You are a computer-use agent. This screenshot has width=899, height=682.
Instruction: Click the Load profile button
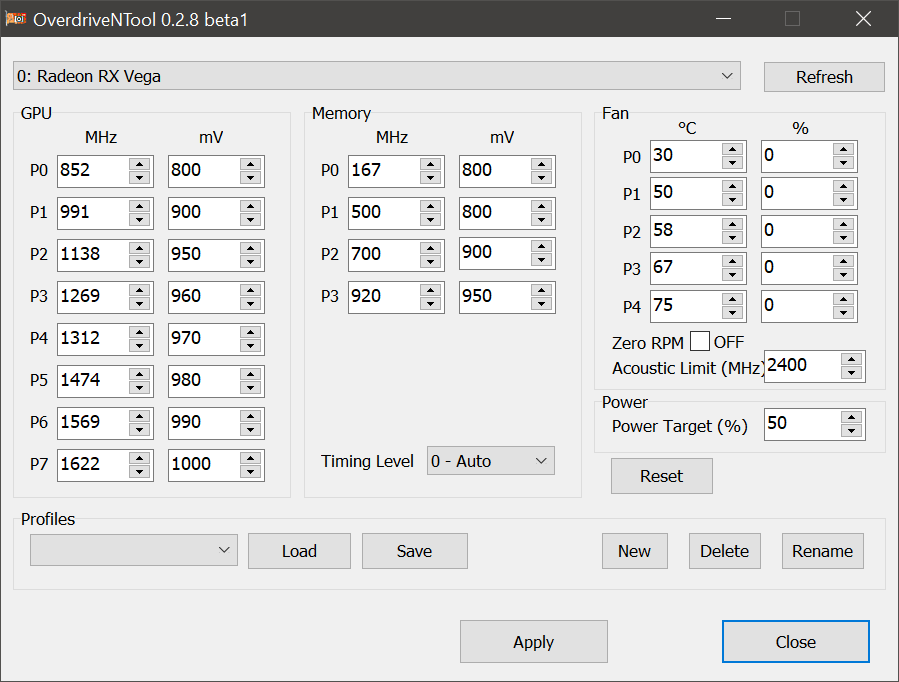pos(299,551)
